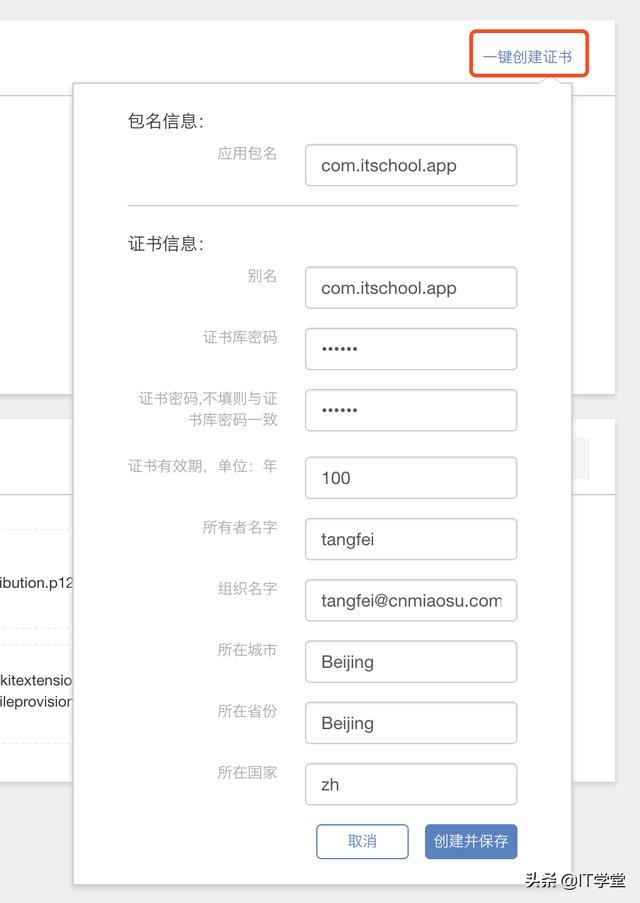This screenshot has height=903, width=640.
Task: Click the 所在省份 input field
Action: point(411,723)
